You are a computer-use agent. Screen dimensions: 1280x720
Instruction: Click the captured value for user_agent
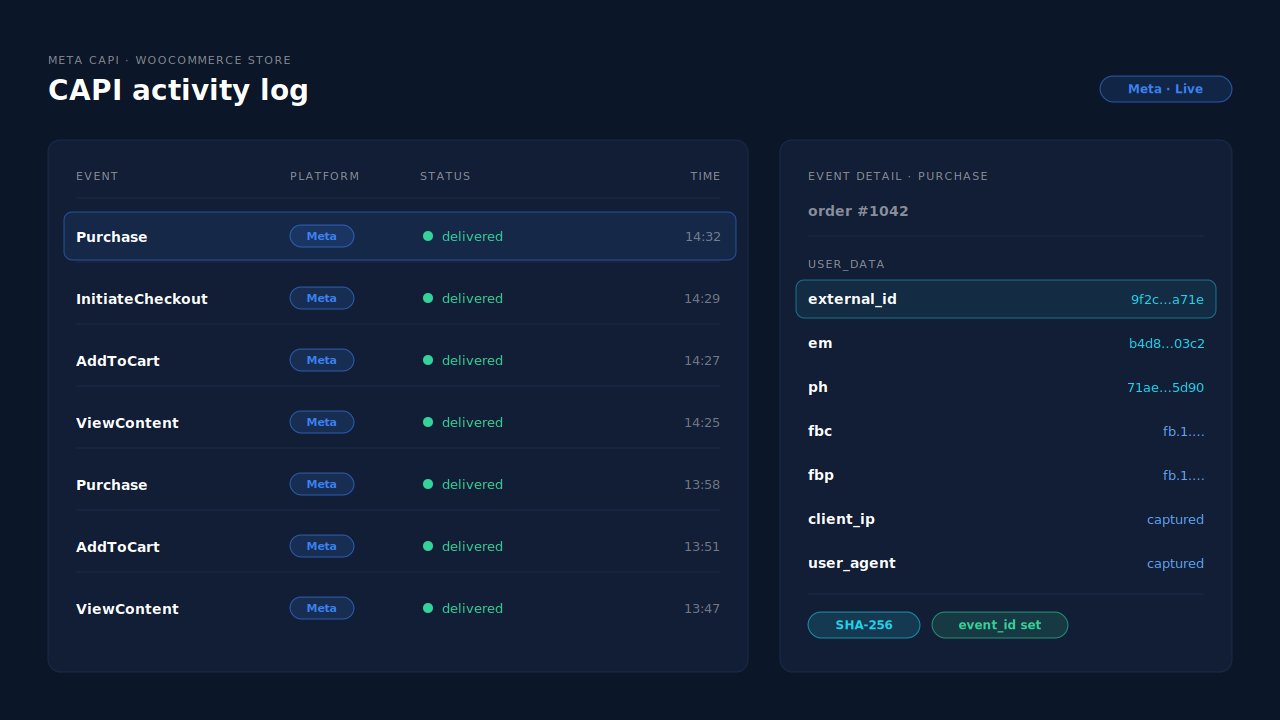[x=1176, y=563]
